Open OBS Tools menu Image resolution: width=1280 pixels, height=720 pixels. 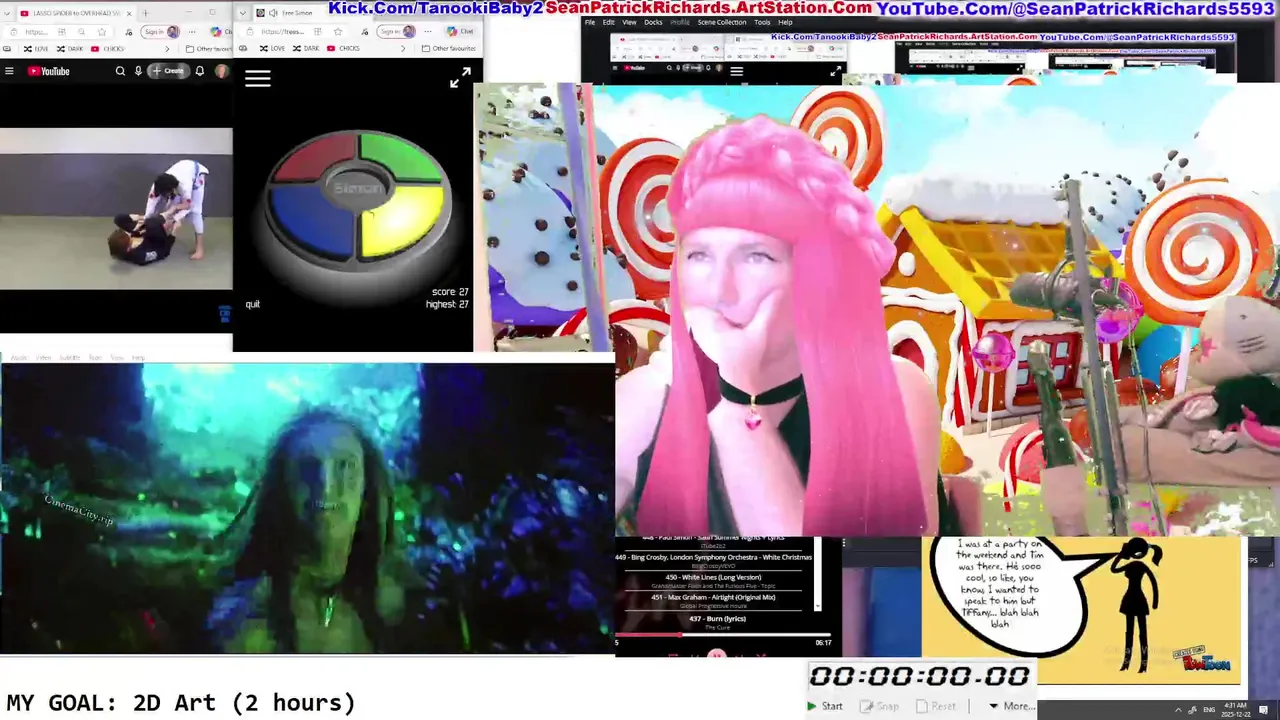pos(762,22)
